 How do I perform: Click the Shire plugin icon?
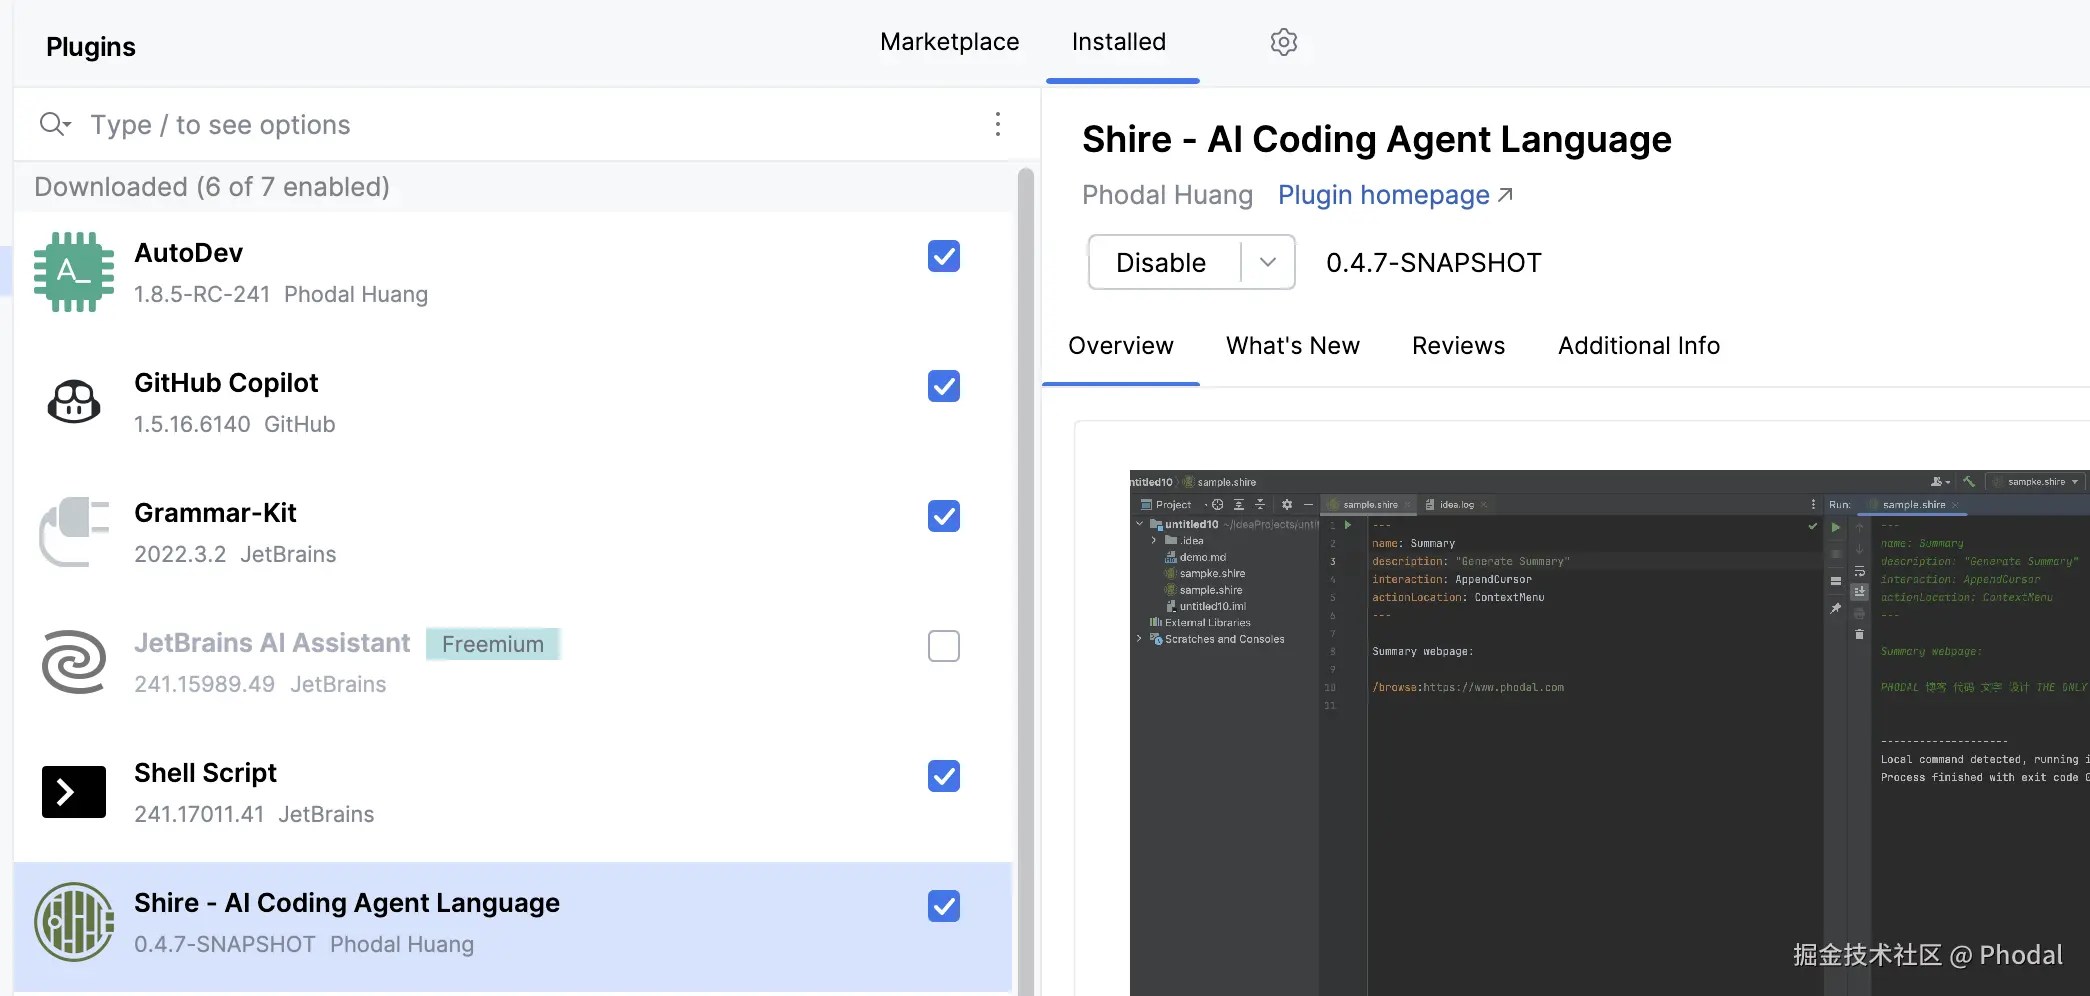[x=74, y=922]
